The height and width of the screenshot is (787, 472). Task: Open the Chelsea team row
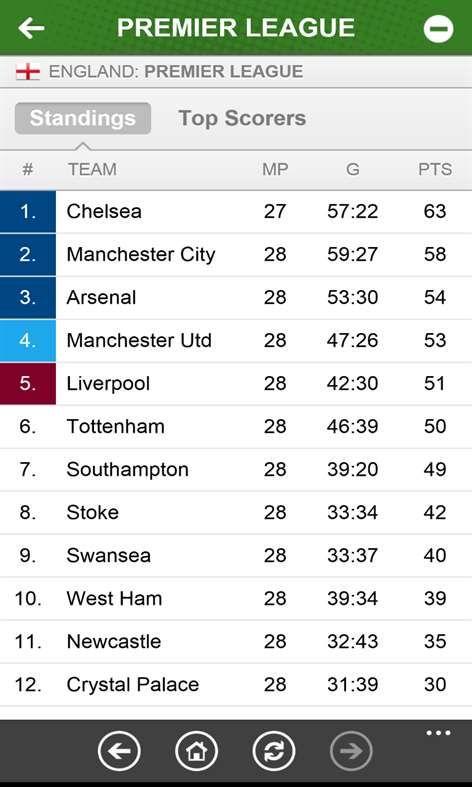[x=236, y=211]
